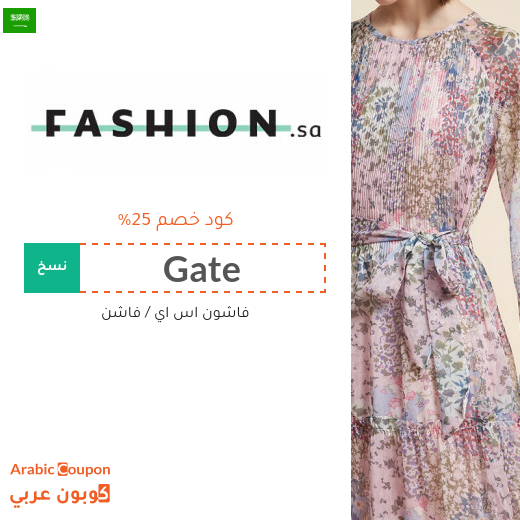Click the orange كود خصم 25% heading
Screen dimensions: 520x520
coord(175,220)
